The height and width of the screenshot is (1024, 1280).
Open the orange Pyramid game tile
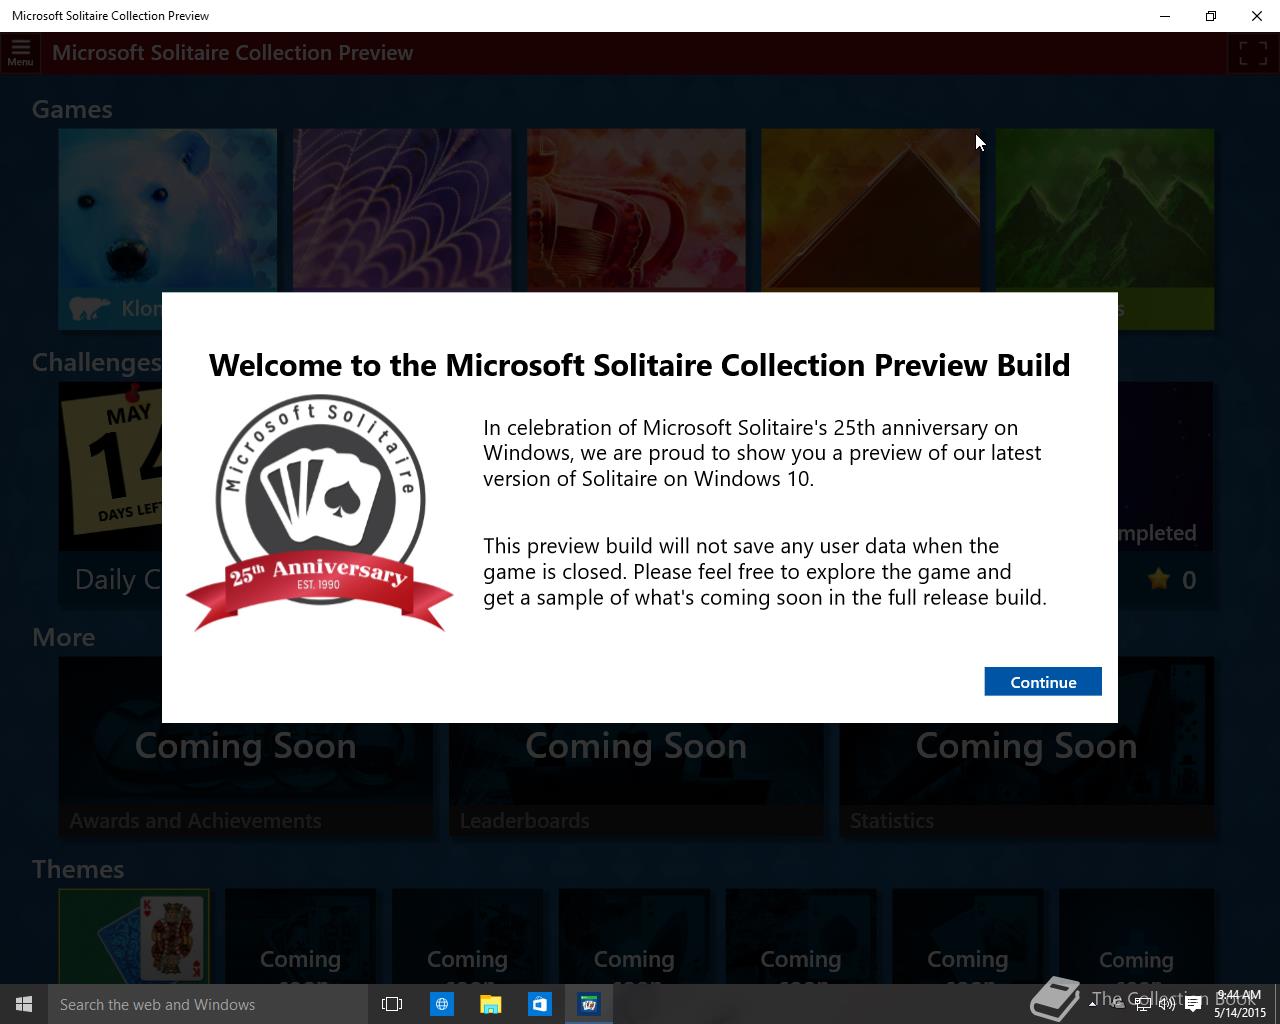click(x=870, y=210)
